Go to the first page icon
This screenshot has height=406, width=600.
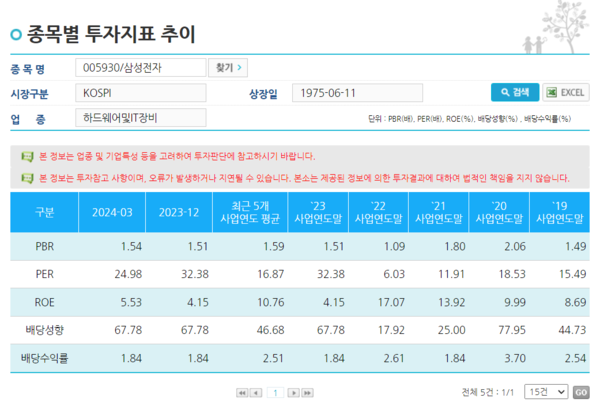pyautogui.click(x=242, y=393)
